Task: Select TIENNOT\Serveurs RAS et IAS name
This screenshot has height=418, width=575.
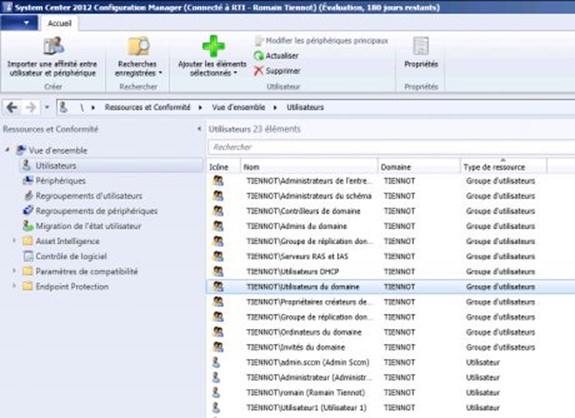Action: point(297,256)
